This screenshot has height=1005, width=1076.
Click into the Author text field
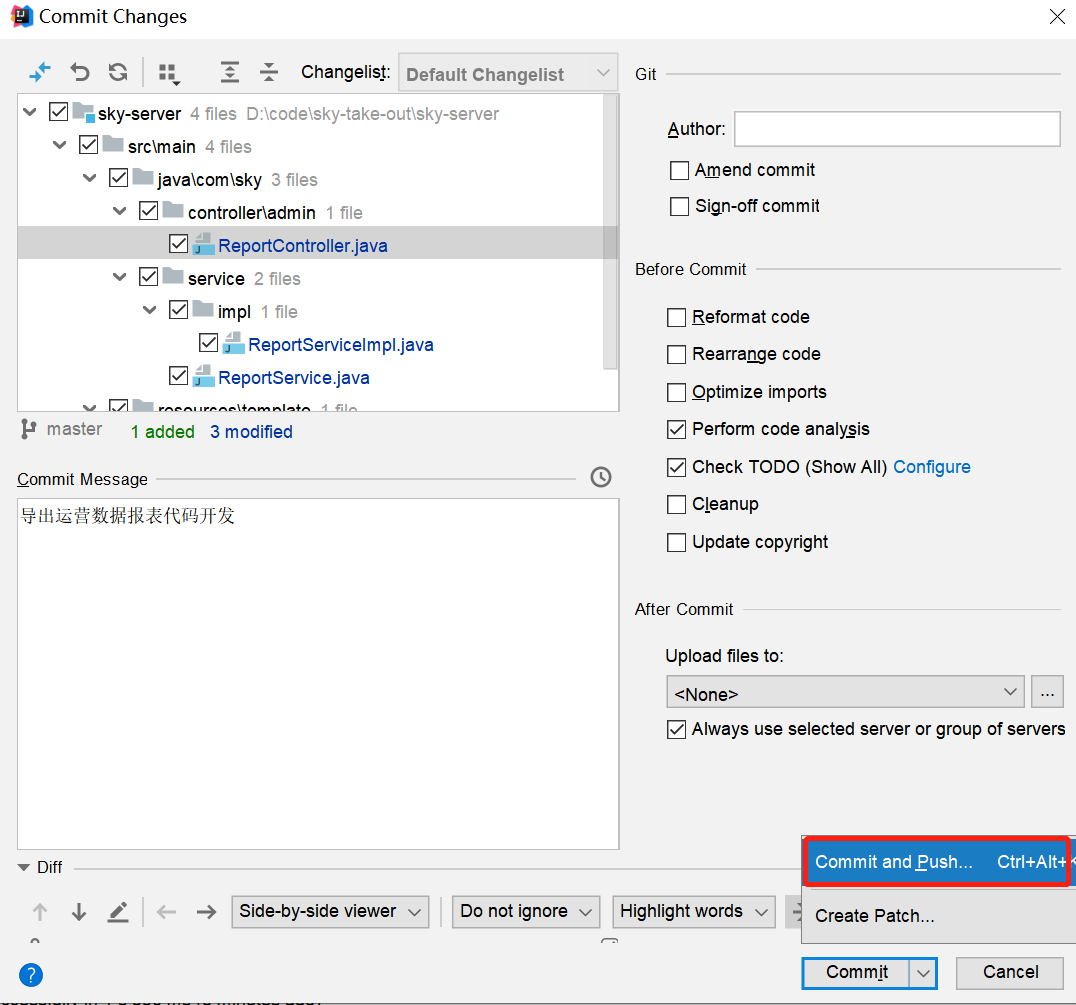tap(896, 129)
